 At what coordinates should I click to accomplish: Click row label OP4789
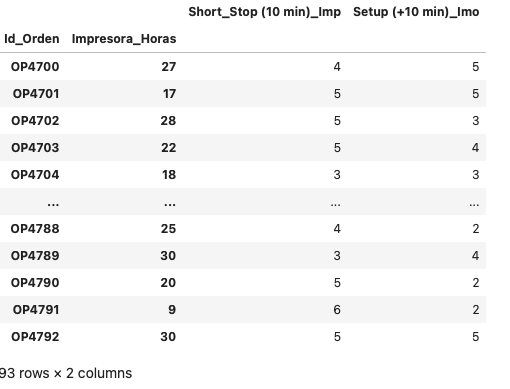pyautogui.click(x=35, y=256)
